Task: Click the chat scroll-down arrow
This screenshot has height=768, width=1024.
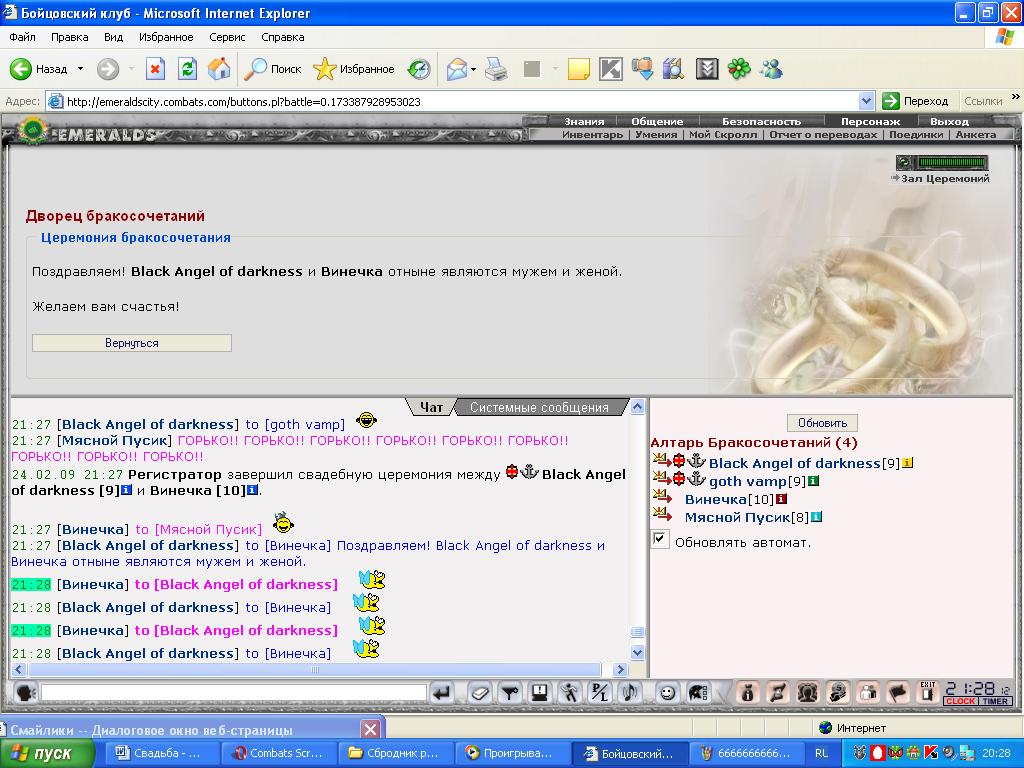Action: tap(637, 652)
